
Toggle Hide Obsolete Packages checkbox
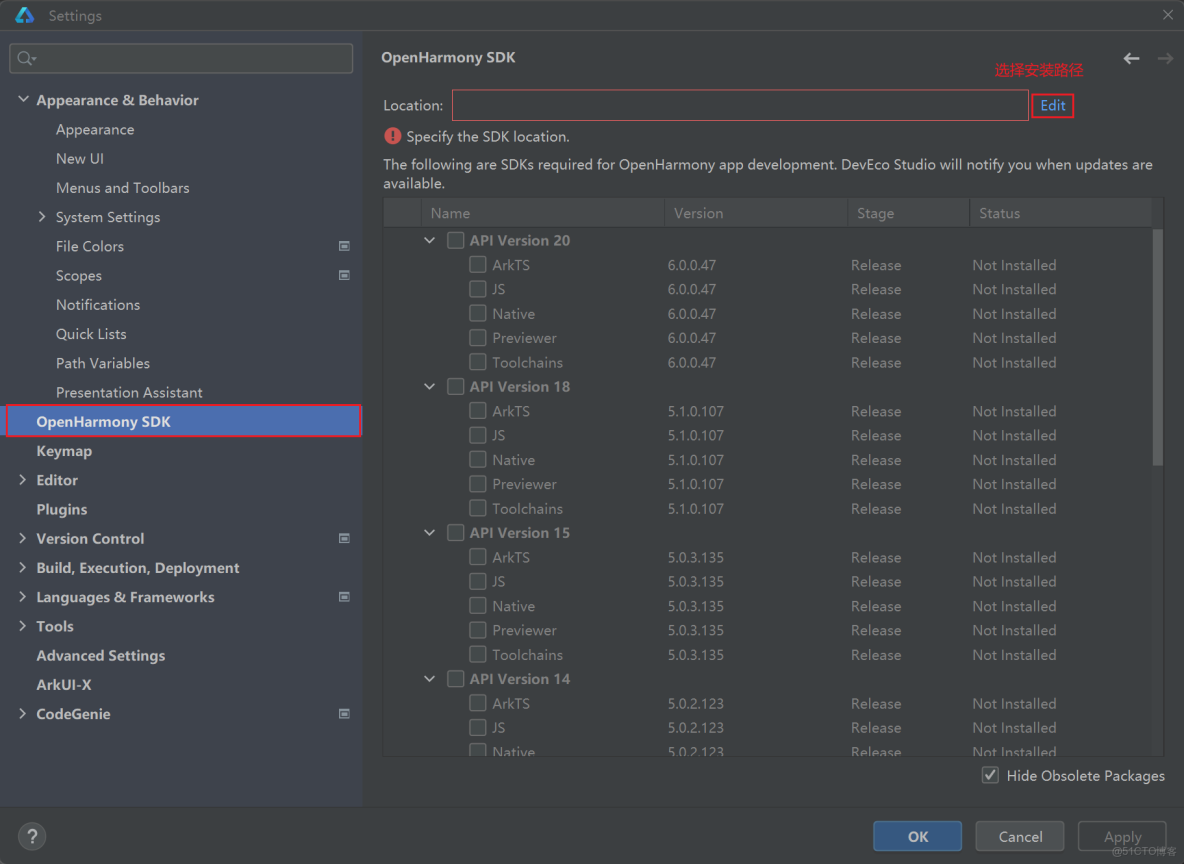click(990, 776)
